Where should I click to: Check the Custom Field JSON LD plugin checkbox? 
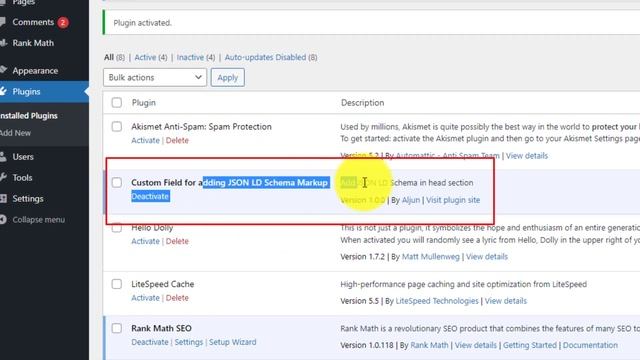(117, 182)
